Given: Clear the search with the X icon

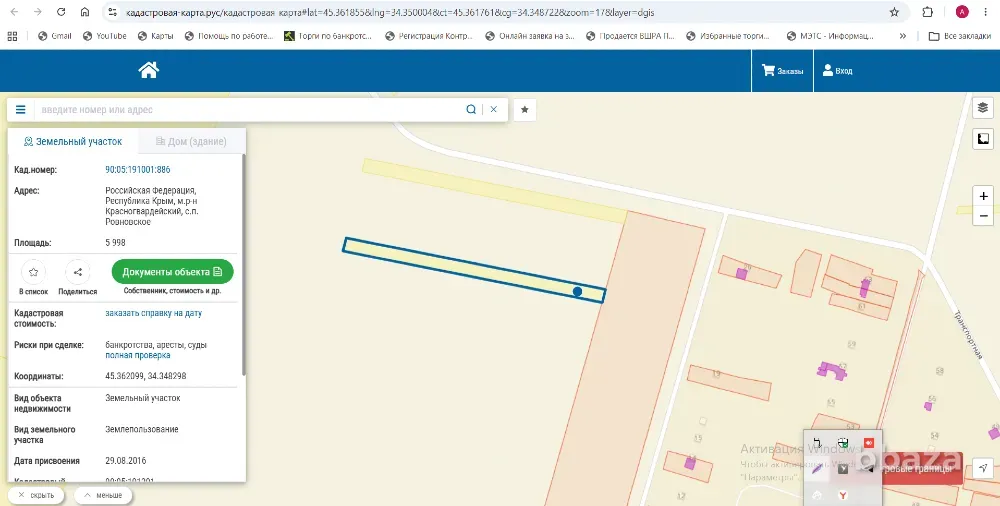Looking at the screenshot, I should [494, 110].
